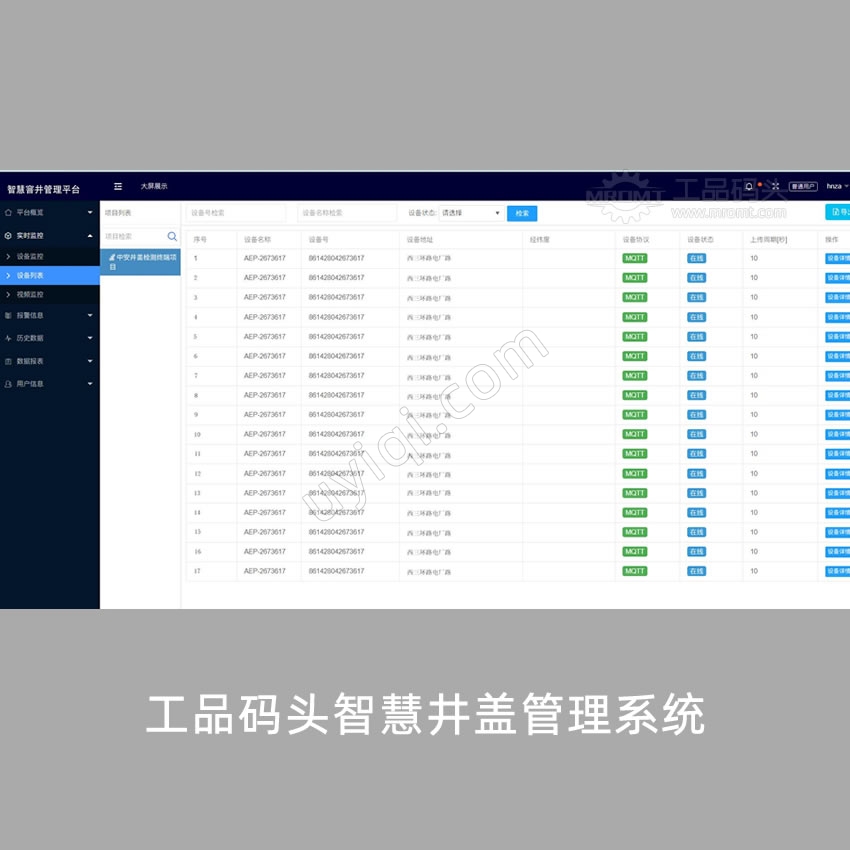Click the 导出 export button
Image resolution: width=850 pixels, height=850 pixels.
(x=838, y=212)
